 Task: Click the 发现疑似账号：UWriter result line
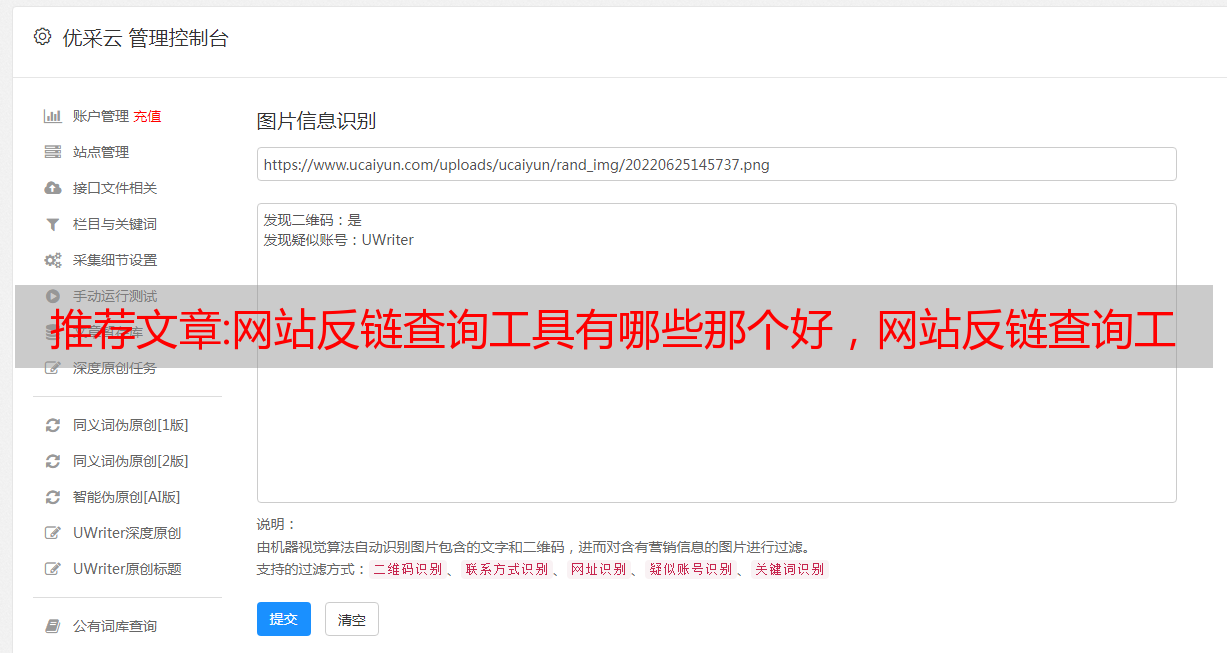339,240
